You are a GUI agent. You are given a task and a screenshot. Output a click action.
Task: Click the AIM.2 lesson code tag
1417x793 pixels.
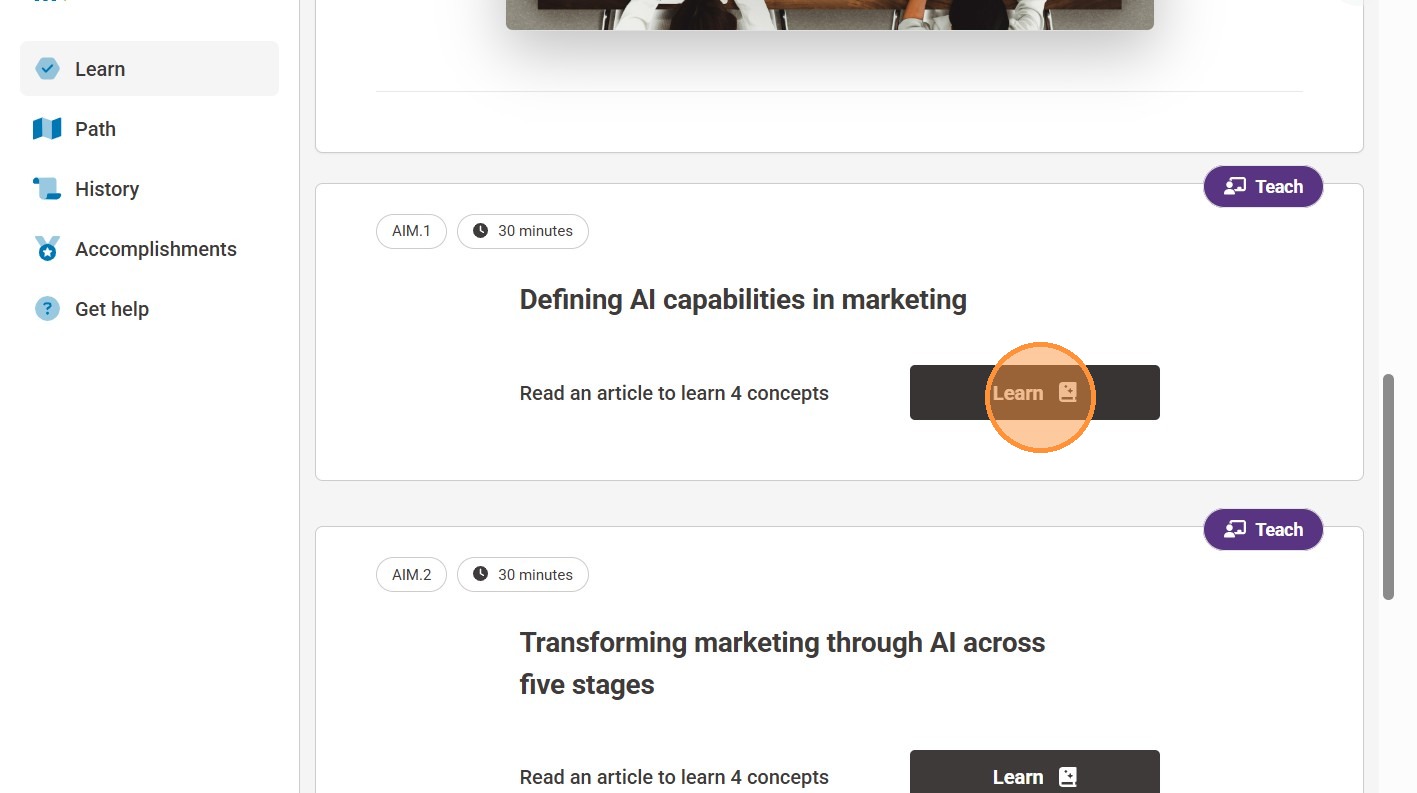[x=411, y=575]
